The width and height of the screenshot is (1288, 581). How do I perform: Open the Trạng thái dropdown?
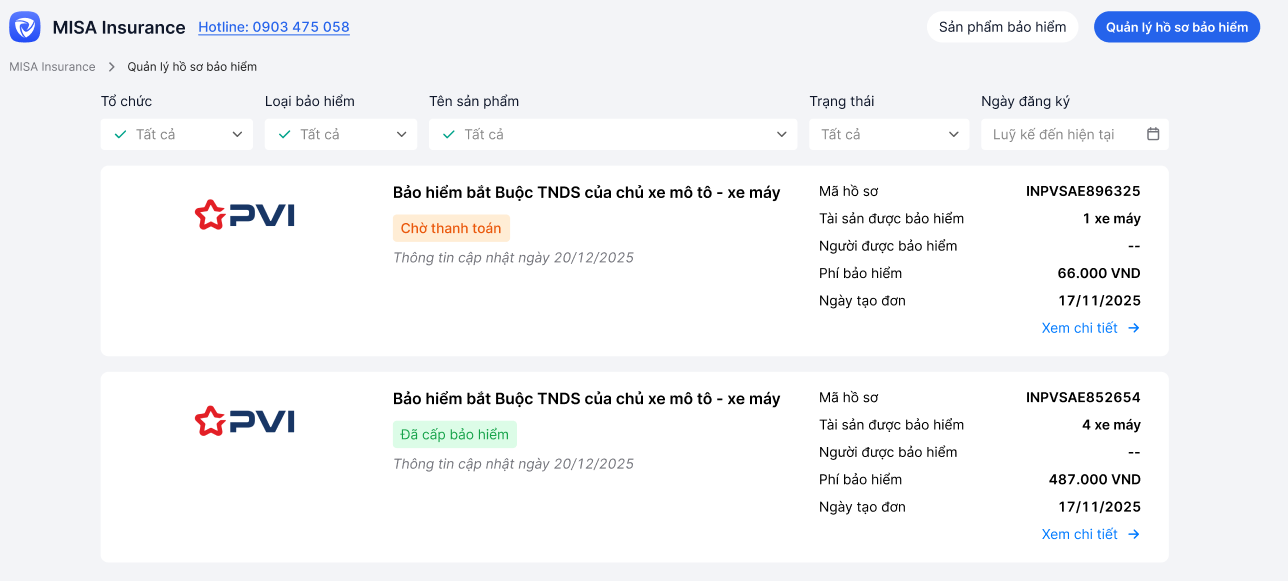click(888, 133)
